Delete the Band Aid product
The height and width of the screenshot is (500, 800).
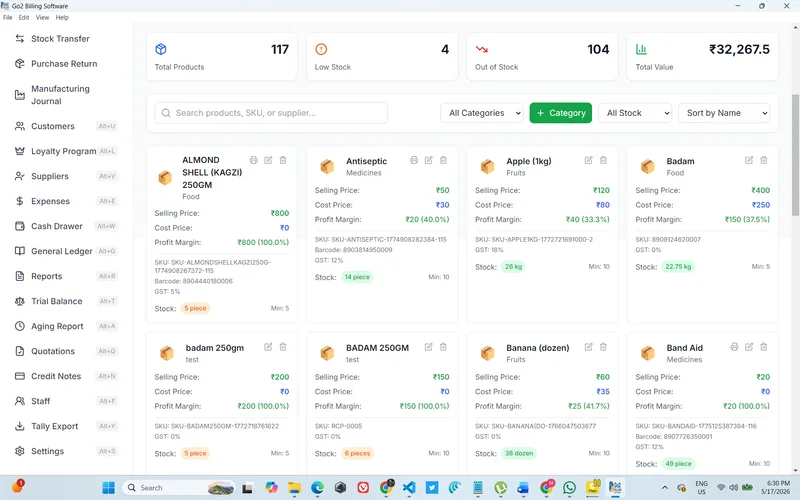pyautogui.click(x=764, y=347)
